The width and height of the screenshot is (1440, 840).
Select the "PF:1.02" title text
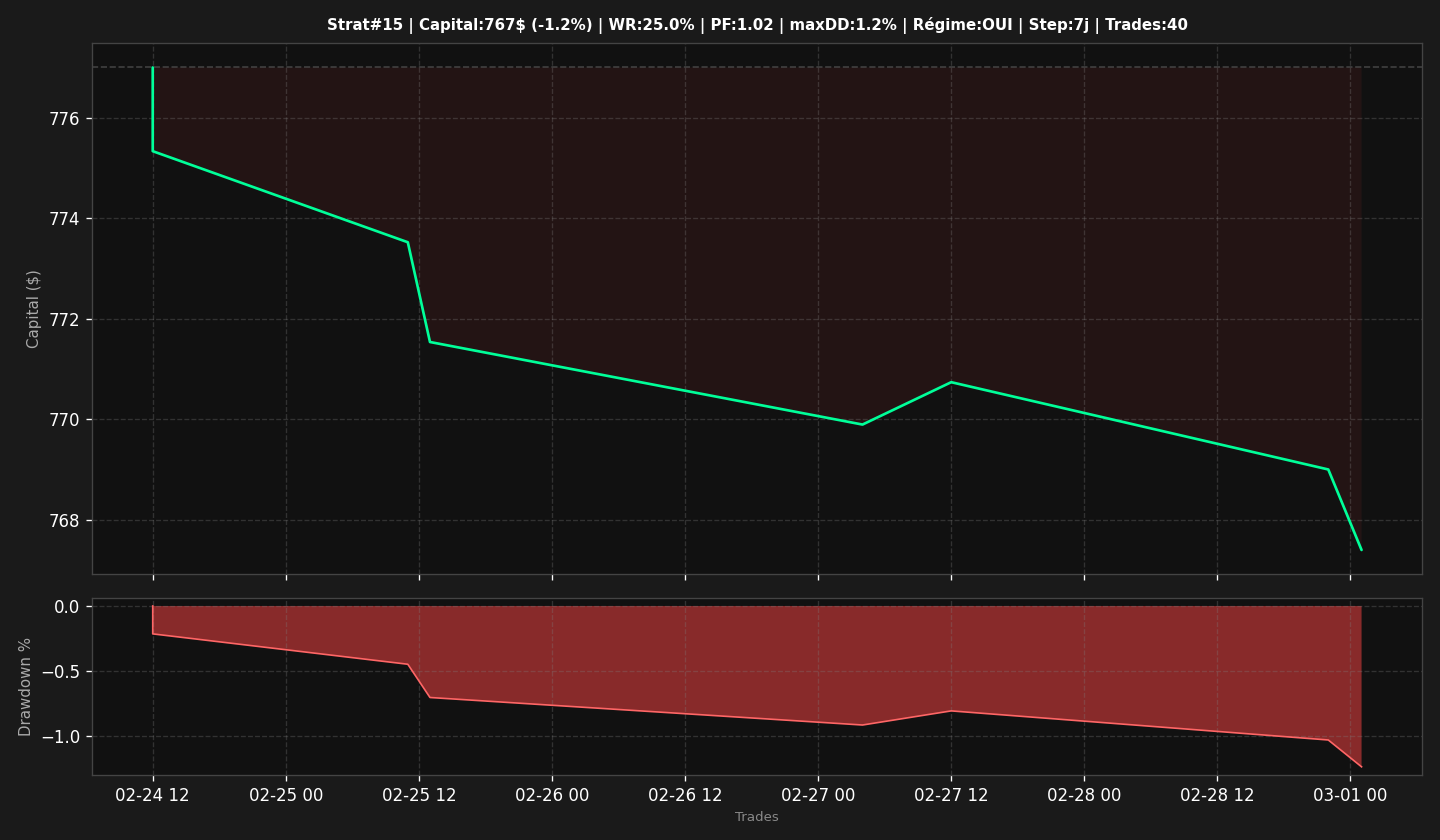coord(742,25)
